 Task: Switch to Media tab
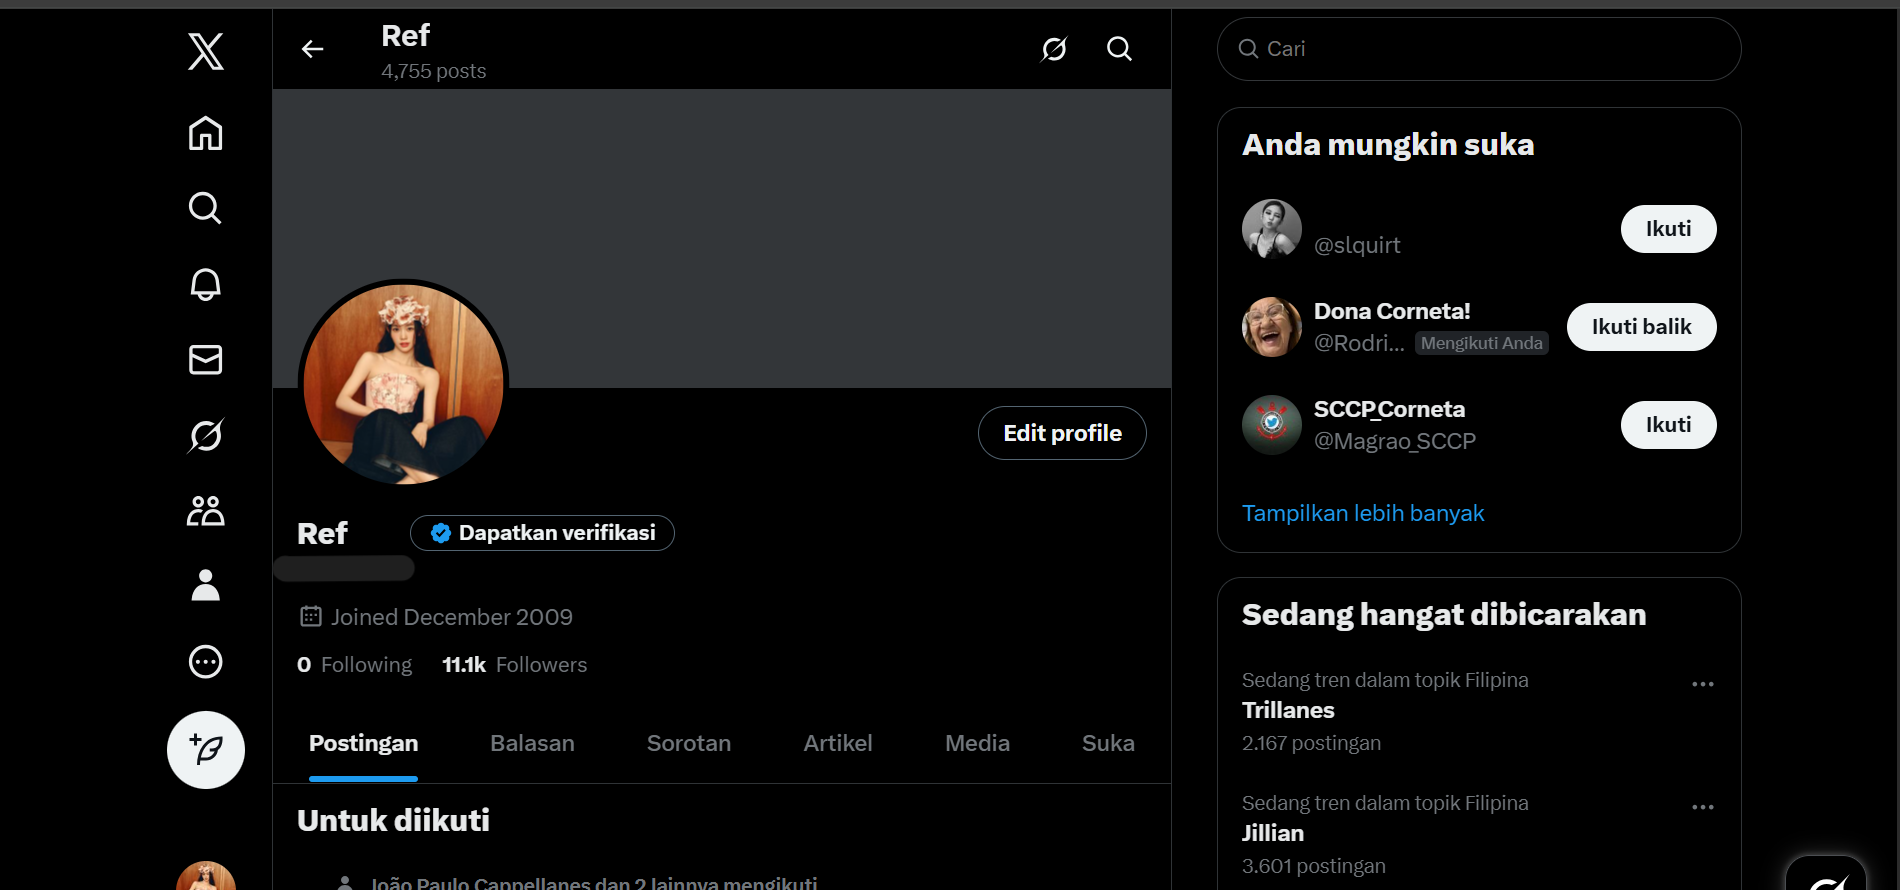pos(977,743)
